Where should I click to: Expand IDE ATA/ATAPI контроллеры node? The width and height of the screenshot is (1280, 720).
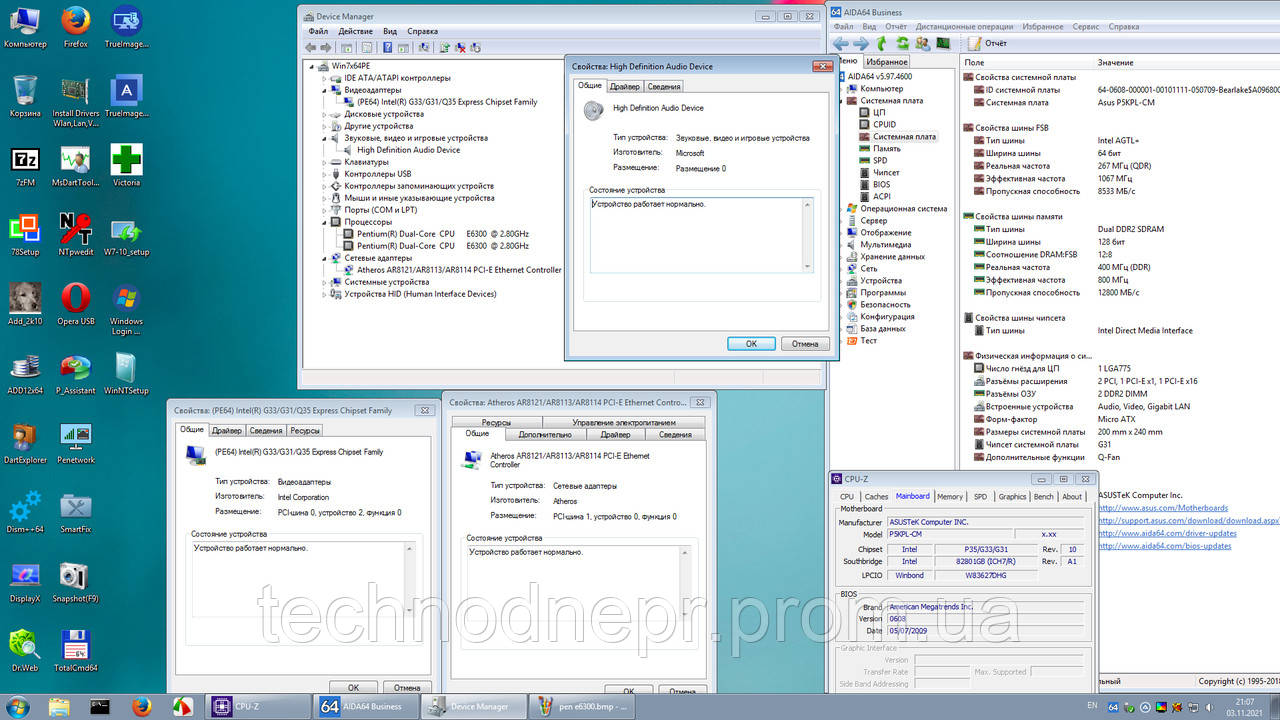[324, 78]
